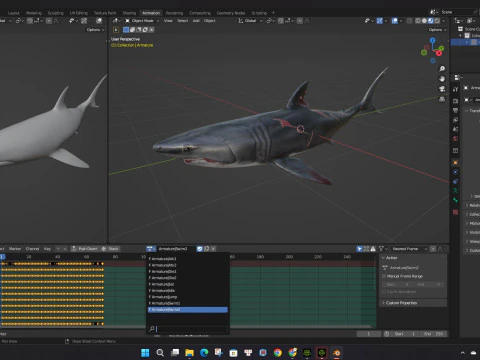Click the Blender icon on taskbar
480x360 pixels.
pyautogui.click(x=336, y=353)
